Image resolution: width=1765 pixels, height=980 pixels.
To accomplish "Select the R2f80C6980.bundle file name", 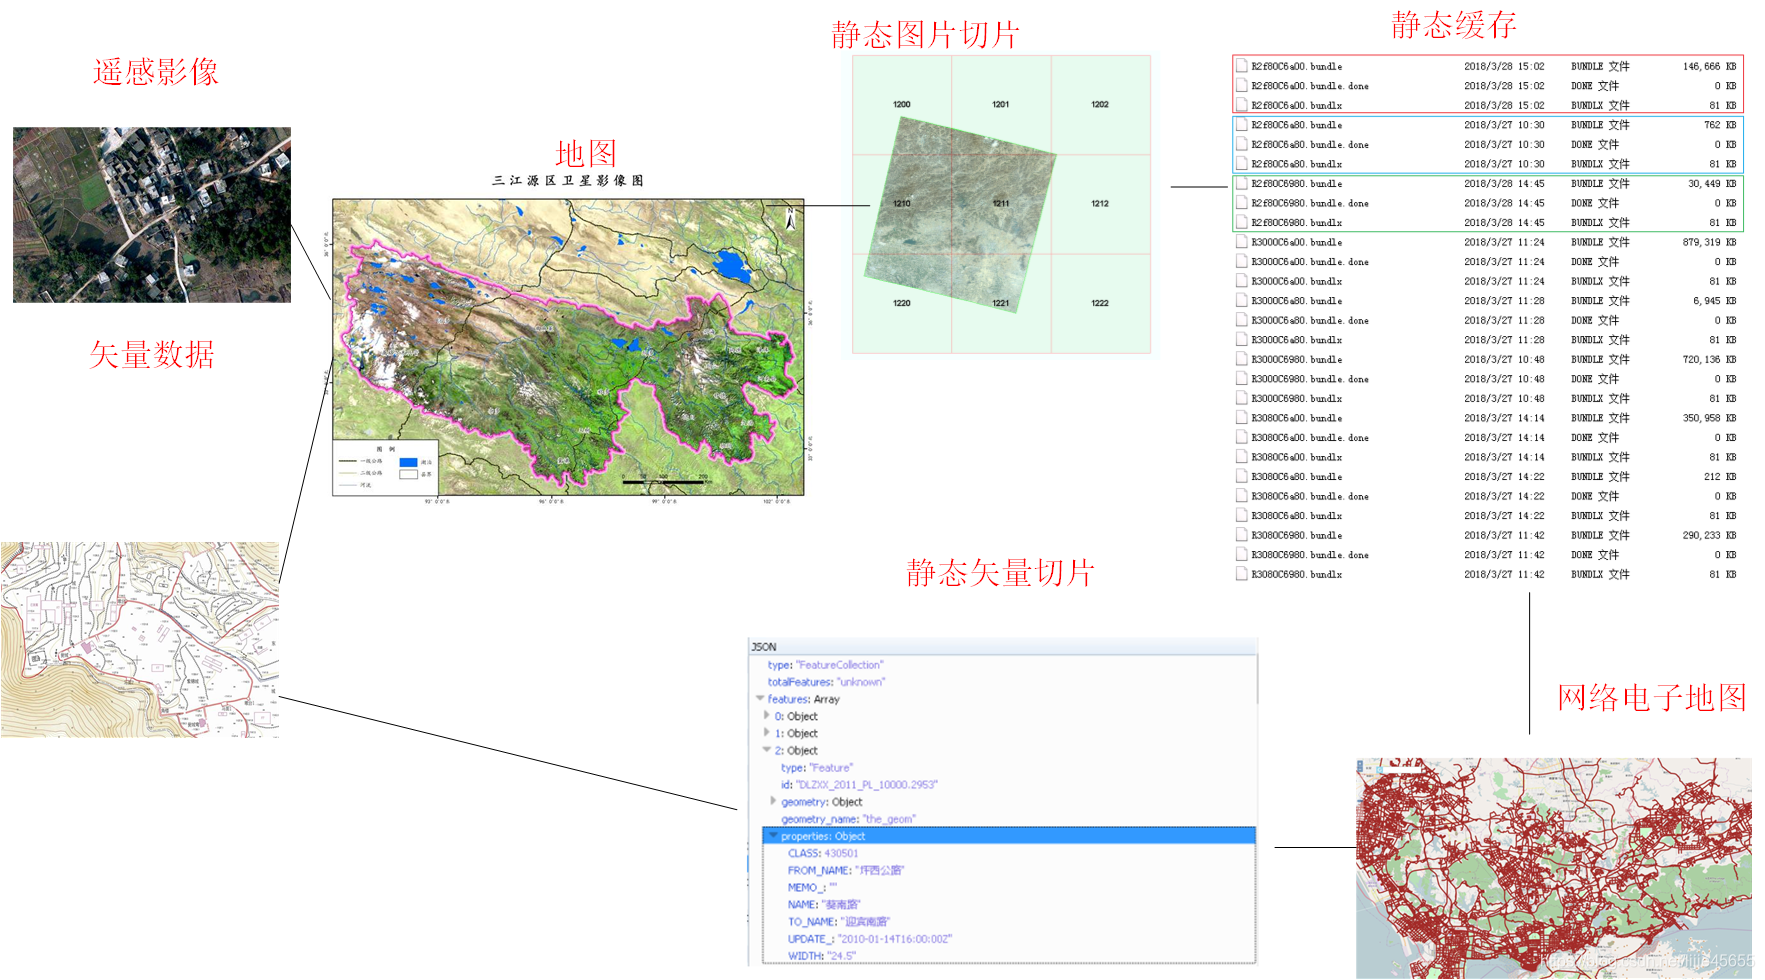I will (x=1299, y=183).
